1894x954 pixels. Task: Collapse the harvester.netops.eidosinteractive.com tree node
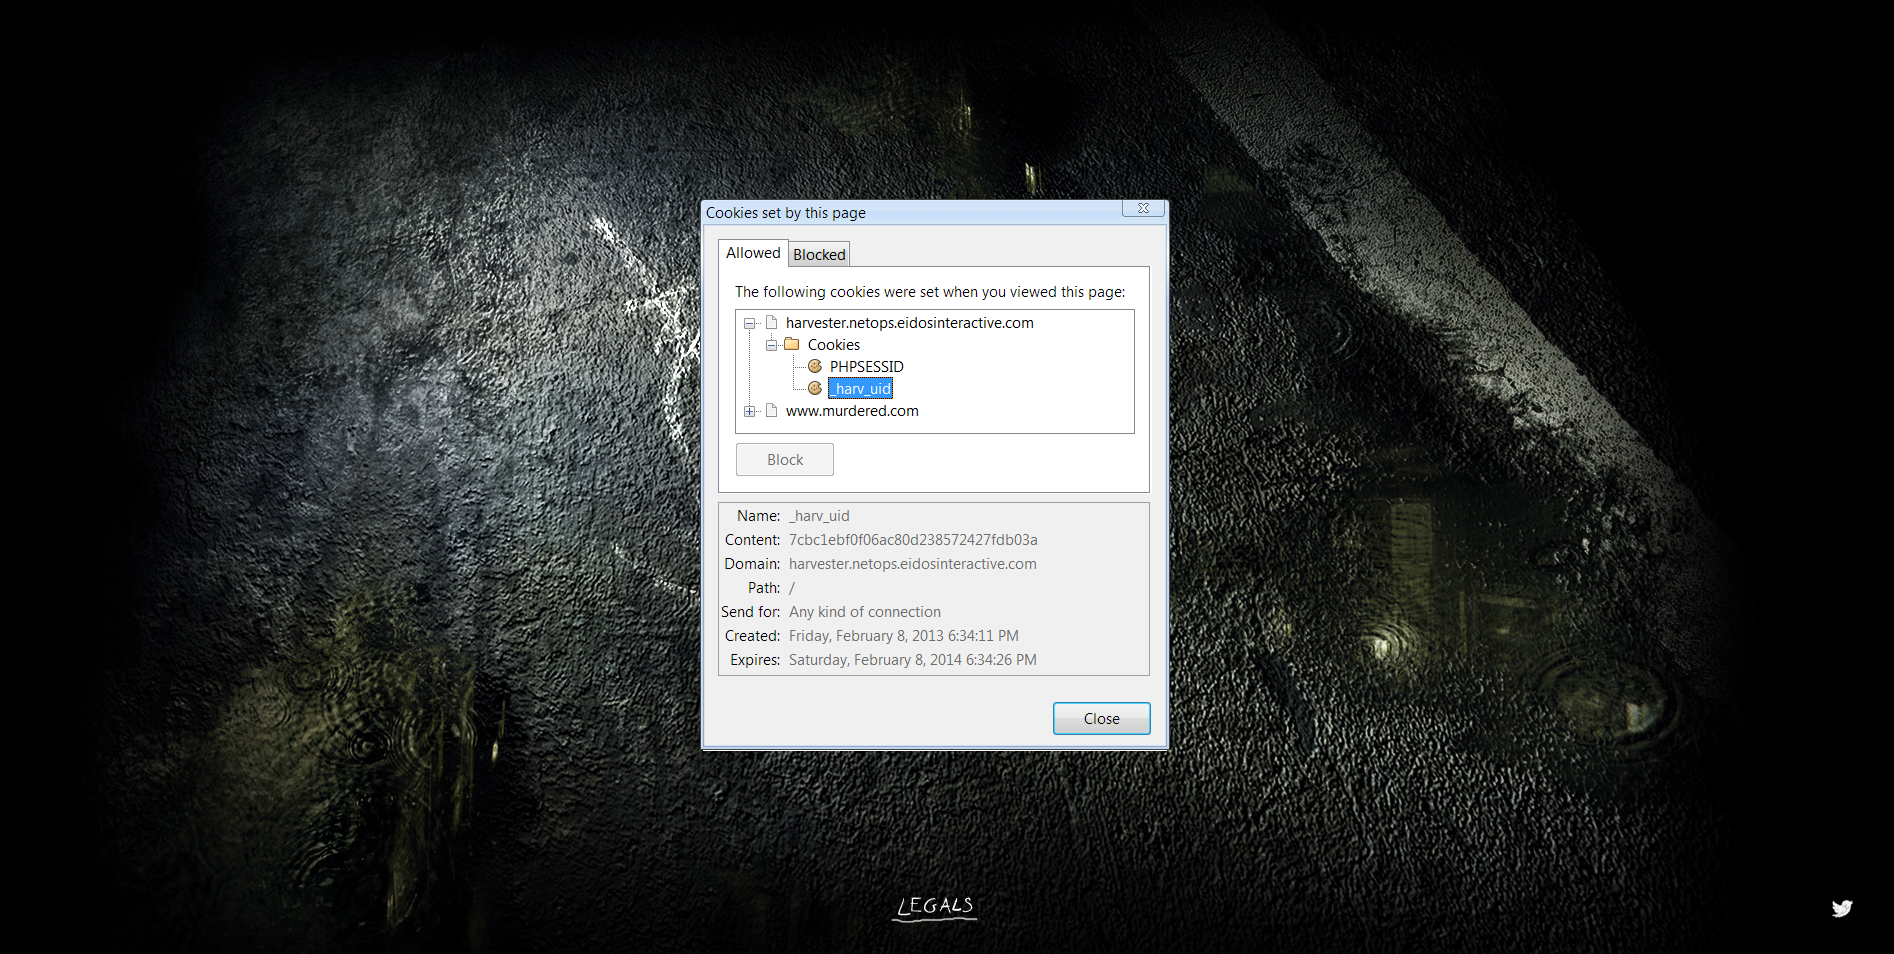pos(749,323)
